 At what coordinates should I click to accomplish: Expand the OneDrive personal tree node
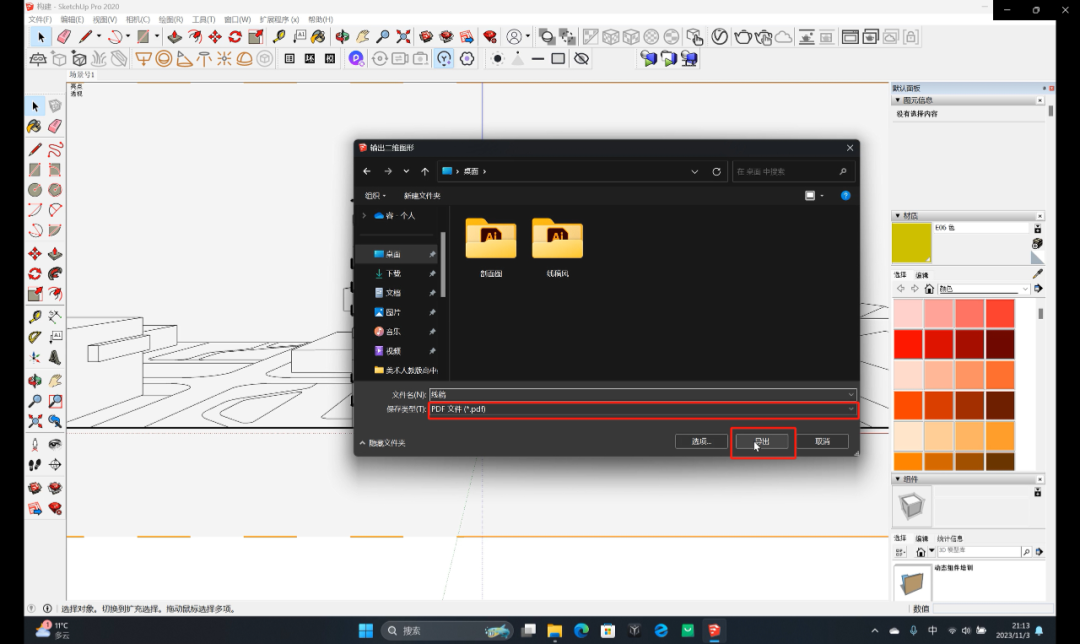pyautogui.click(x=364, y=216)
